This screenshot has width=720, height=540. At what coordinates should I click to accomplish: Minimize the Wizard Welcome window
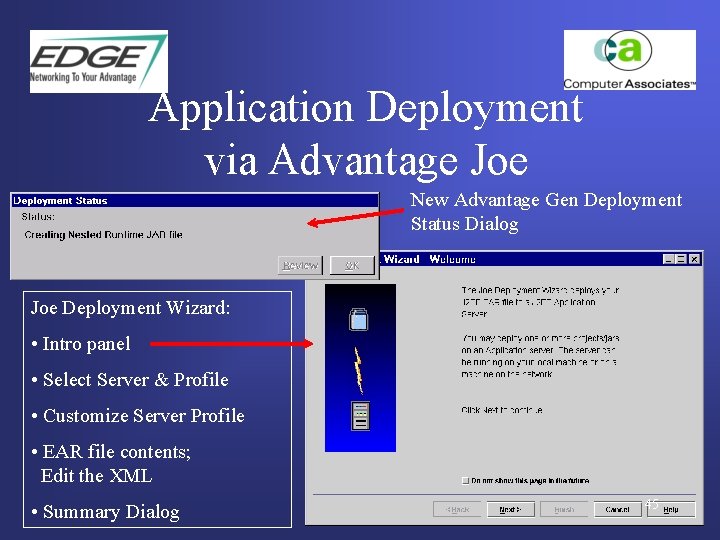669,259
